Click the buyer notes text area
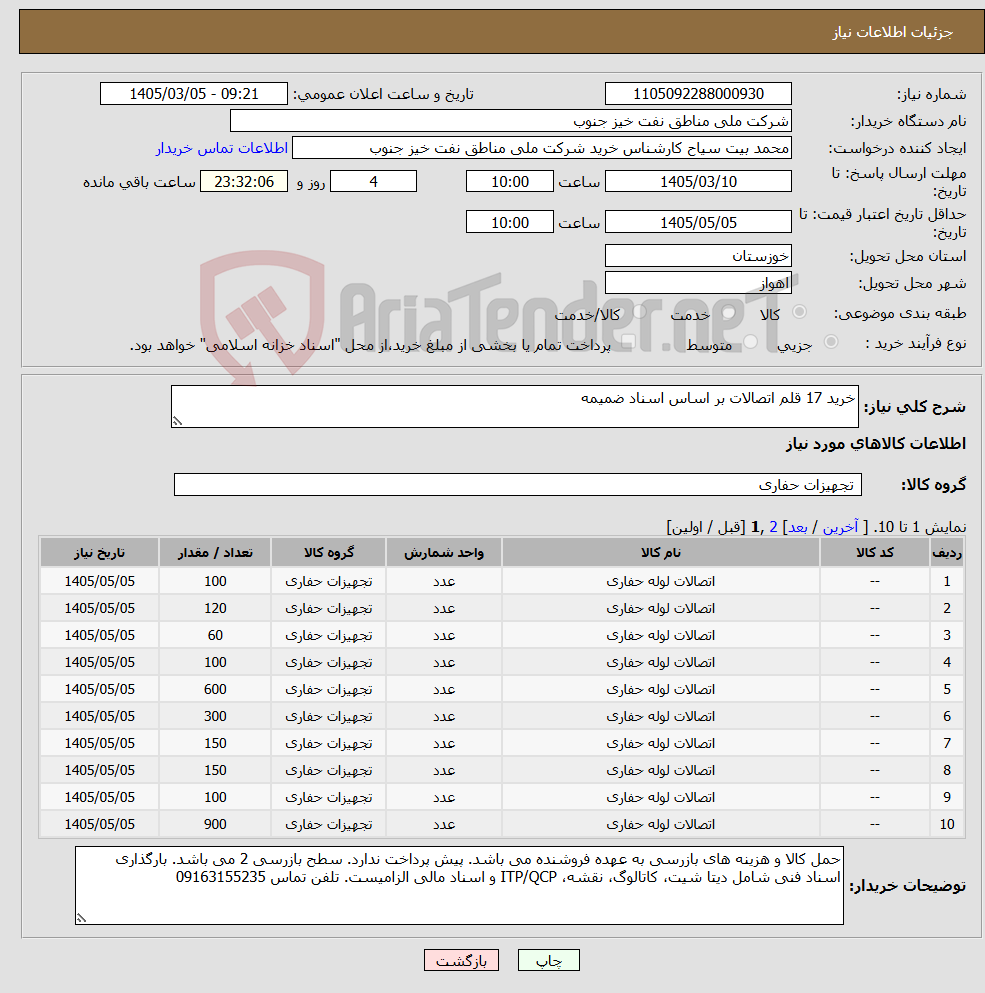The width and height of the screenshot is (985, 993). pos(459,885)
